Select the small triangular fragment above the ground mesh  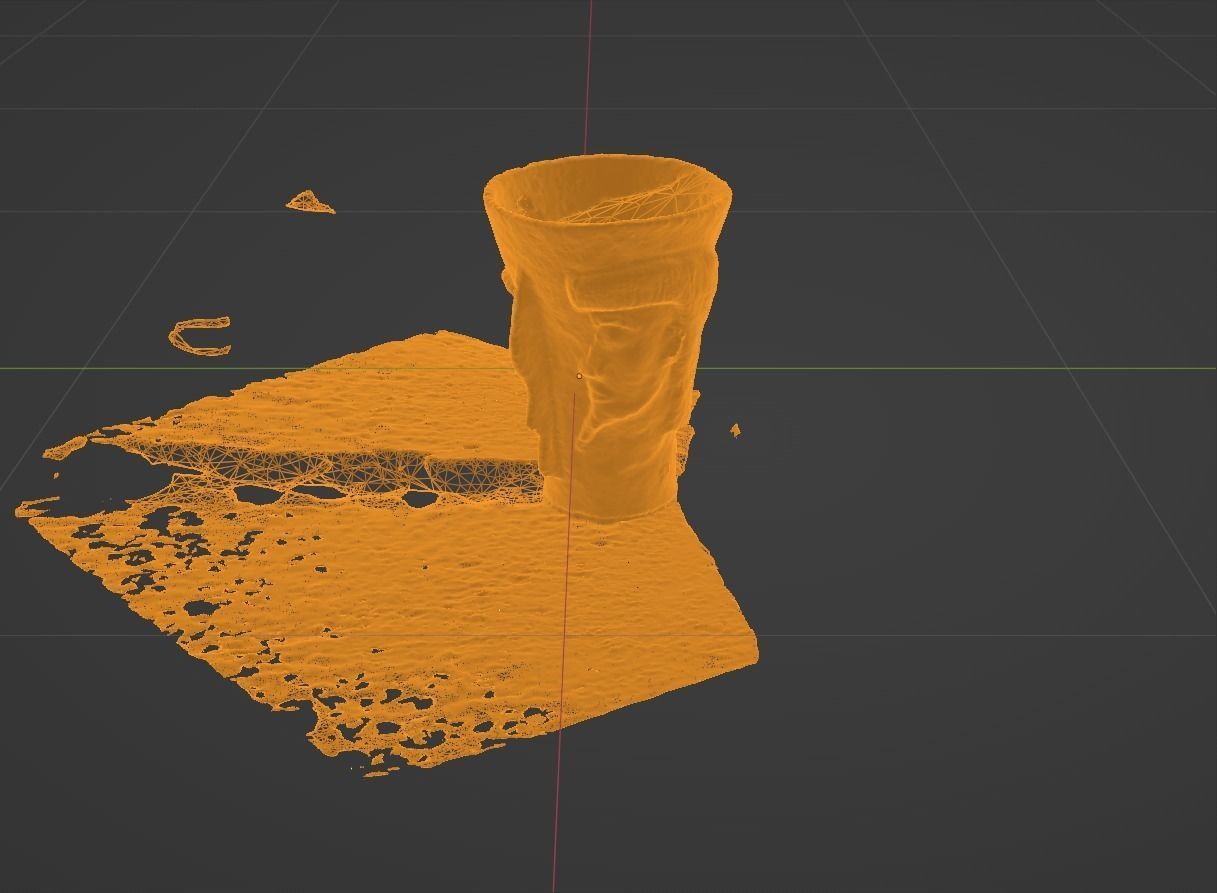[310, 203]
